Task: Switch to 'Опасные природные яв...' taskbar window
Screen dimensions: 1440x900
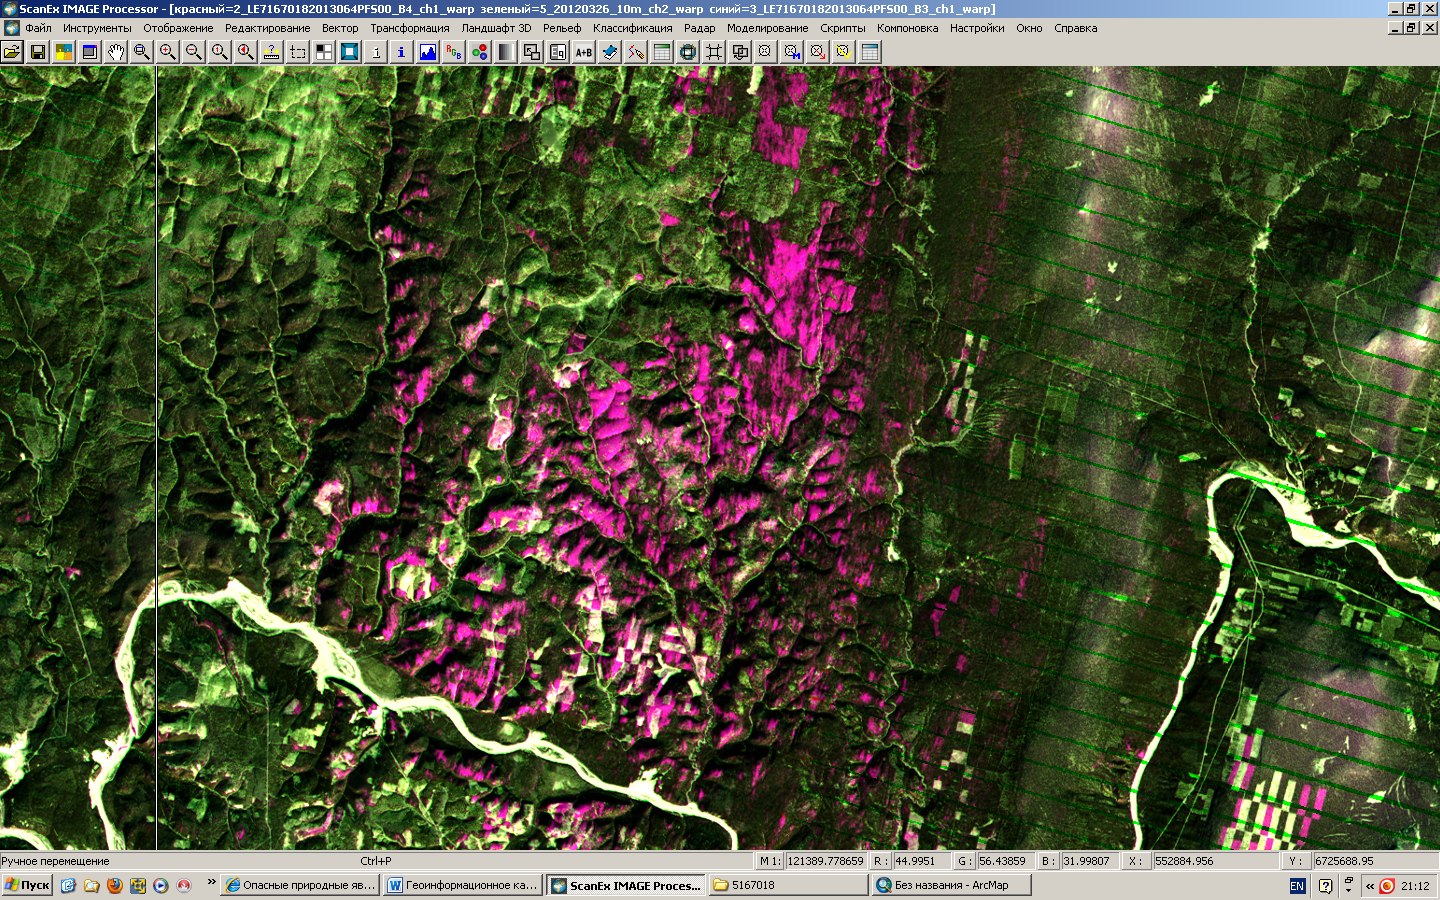Action: point(300,885)
